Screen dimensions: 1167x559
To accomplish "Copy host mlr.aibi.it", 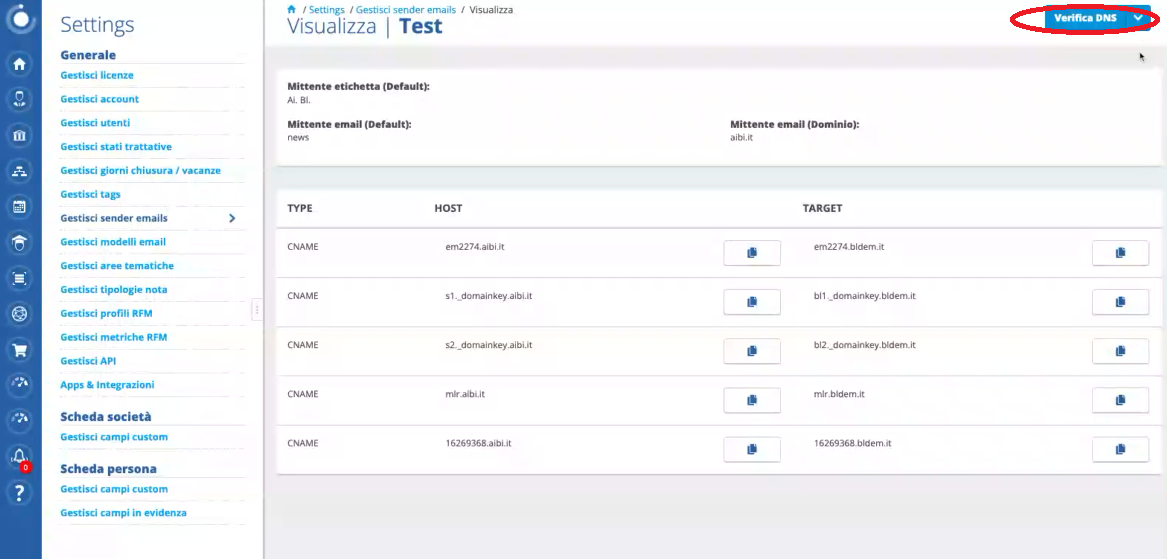I will tap(752, 400).
